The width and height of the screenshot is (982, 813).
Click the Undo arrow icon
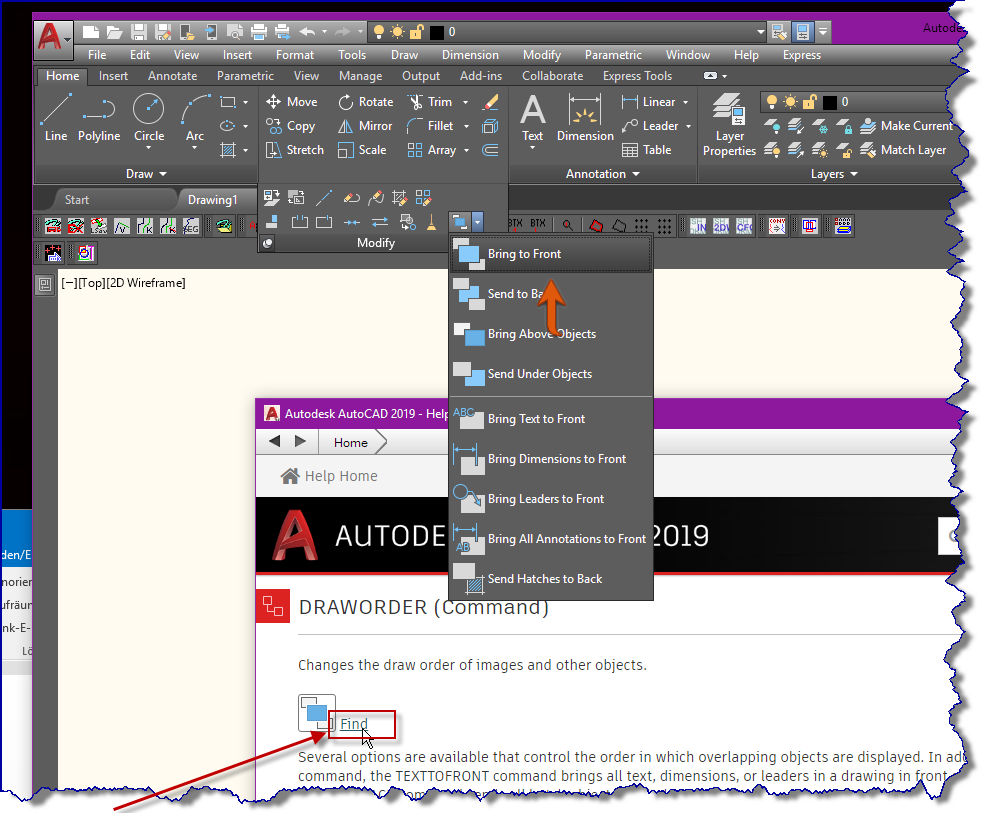coord(307,31)
